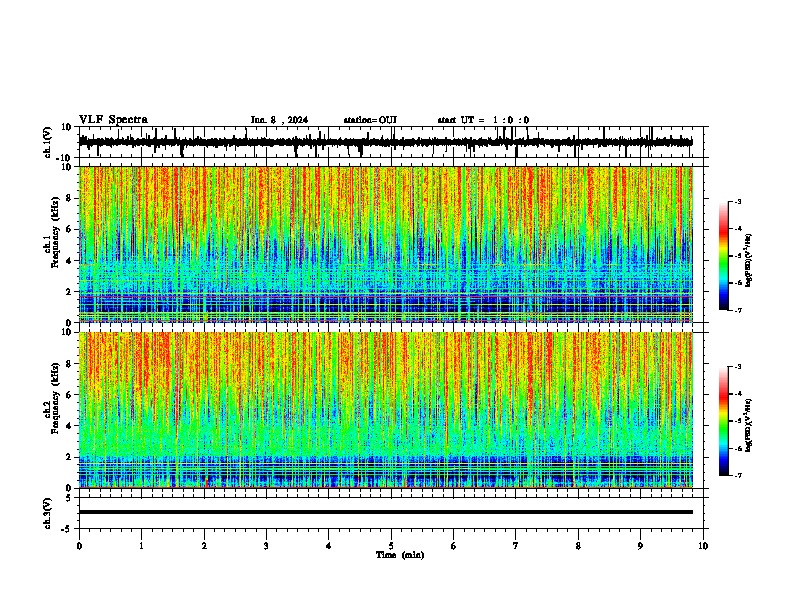Viewport: 792px width, 612px height.
Task: Click the time axis tick label "3"
Action: coord(266,546)
